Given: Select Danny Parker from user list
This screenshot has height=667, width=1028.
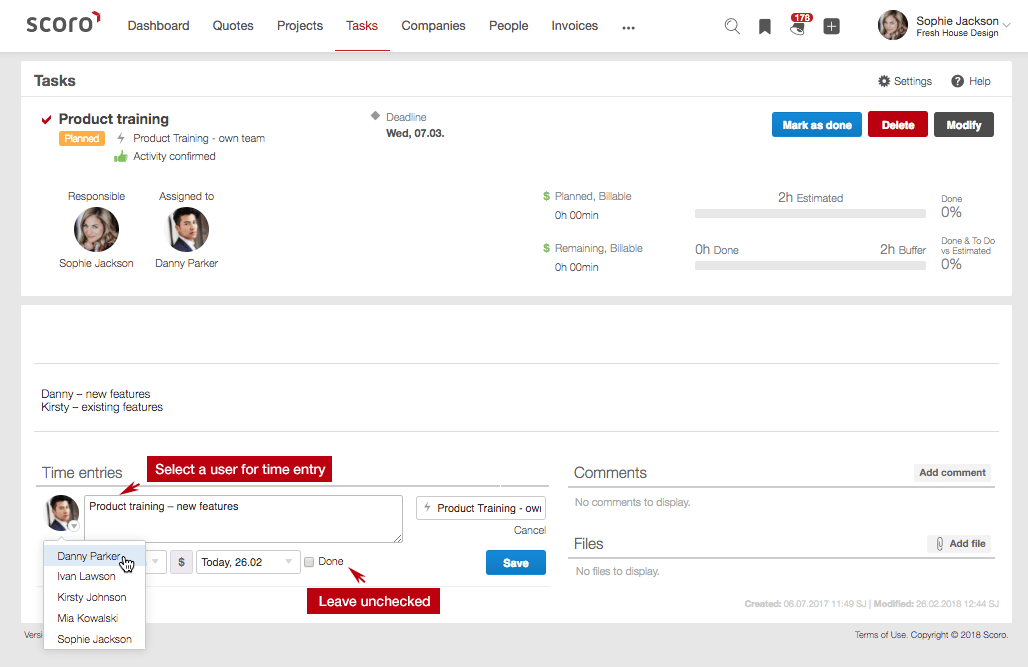Looking at the screenshot, I should point(94,556).
